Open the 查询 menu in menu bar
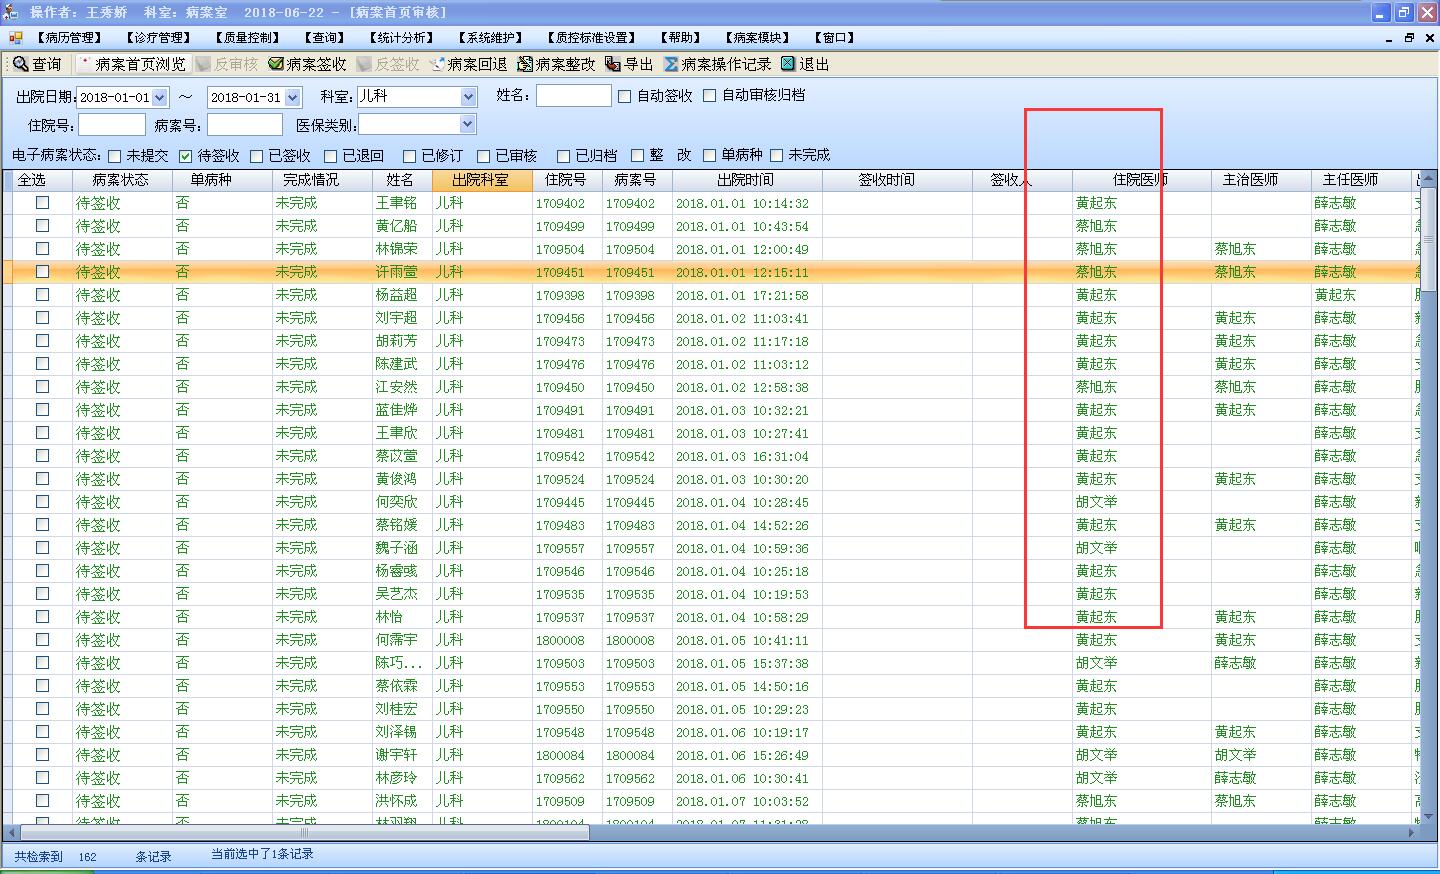 325,38
